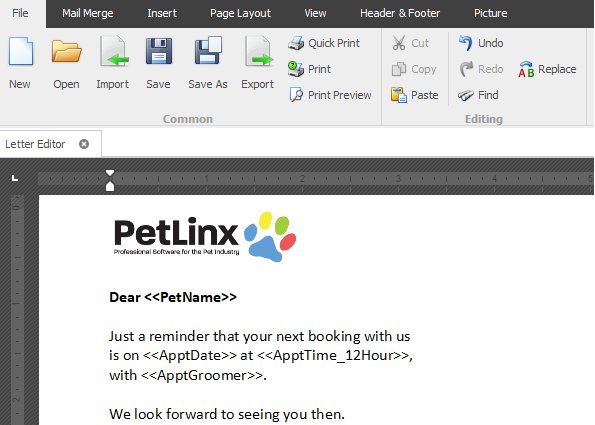Image resolution: width=595 pixels, height=425 pixels.
Task: Create a new document with New icon
Action: tap(20, 52)
